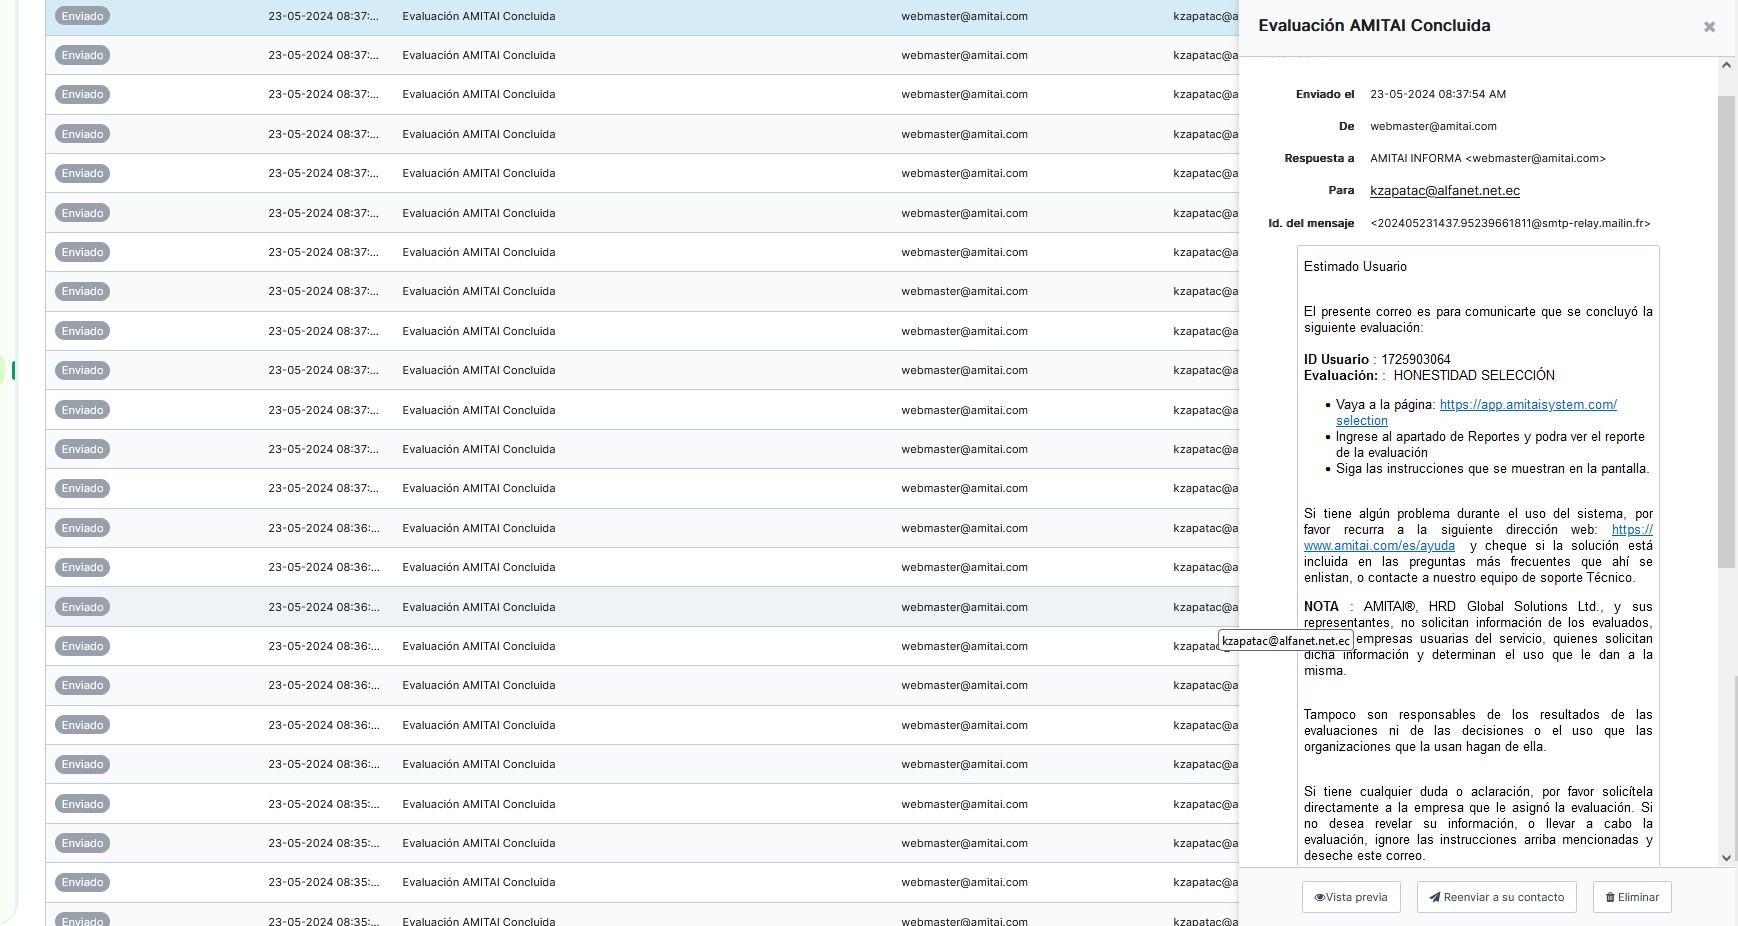The image size is (1738, 926).
Task: Open the www.amitai.com/es/ayuda help link
Action: click(1379, 546)
